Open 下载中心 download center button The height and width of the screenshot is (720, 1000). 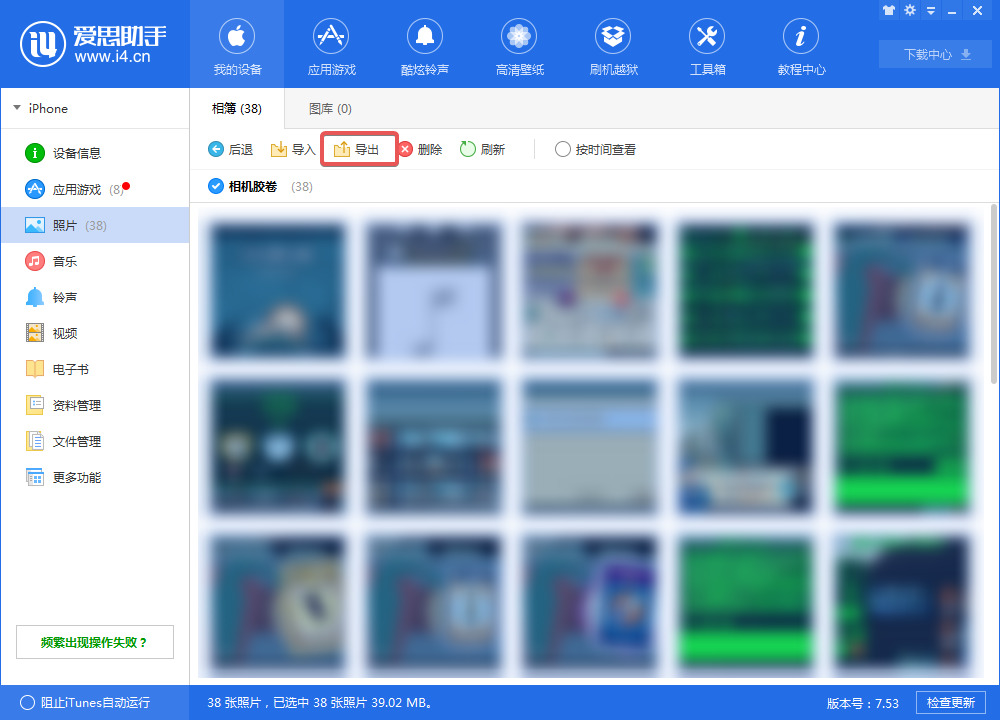pyautogui.click(x=935, y=54)
